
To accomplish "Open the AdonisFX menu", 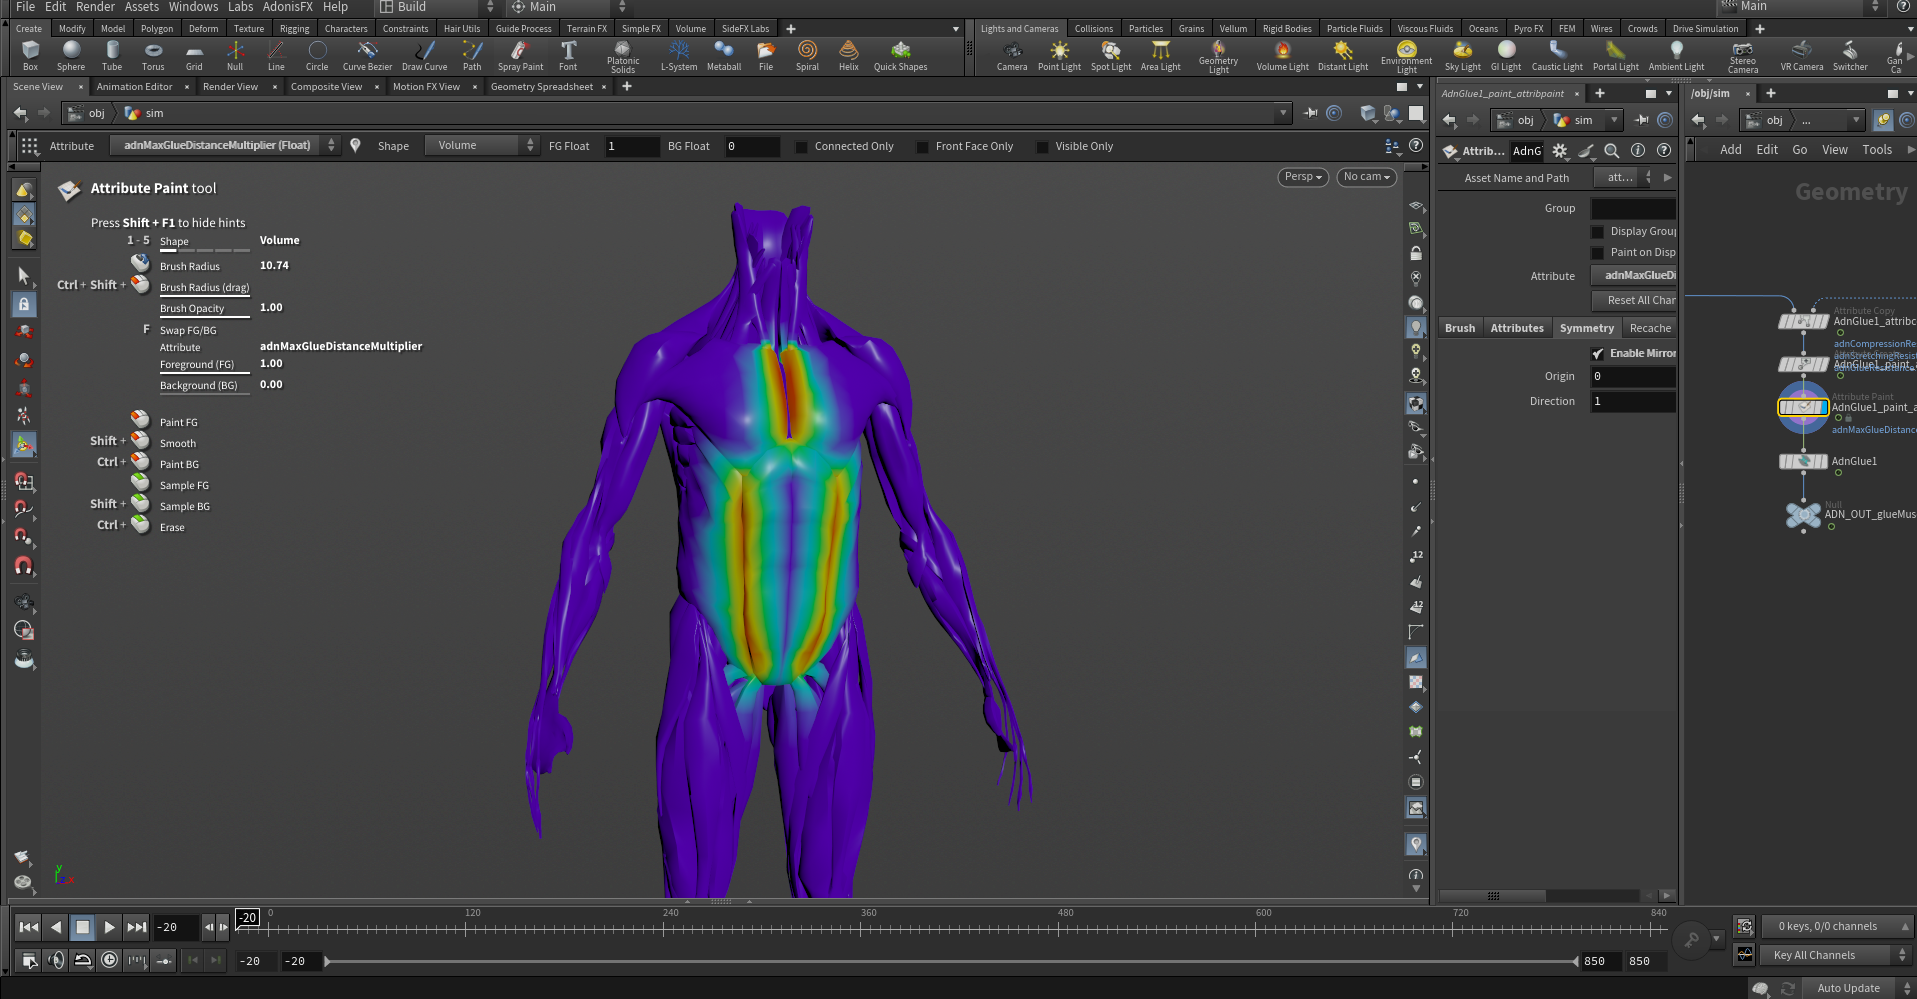I will pyautogui.click(x=287, y=7).
